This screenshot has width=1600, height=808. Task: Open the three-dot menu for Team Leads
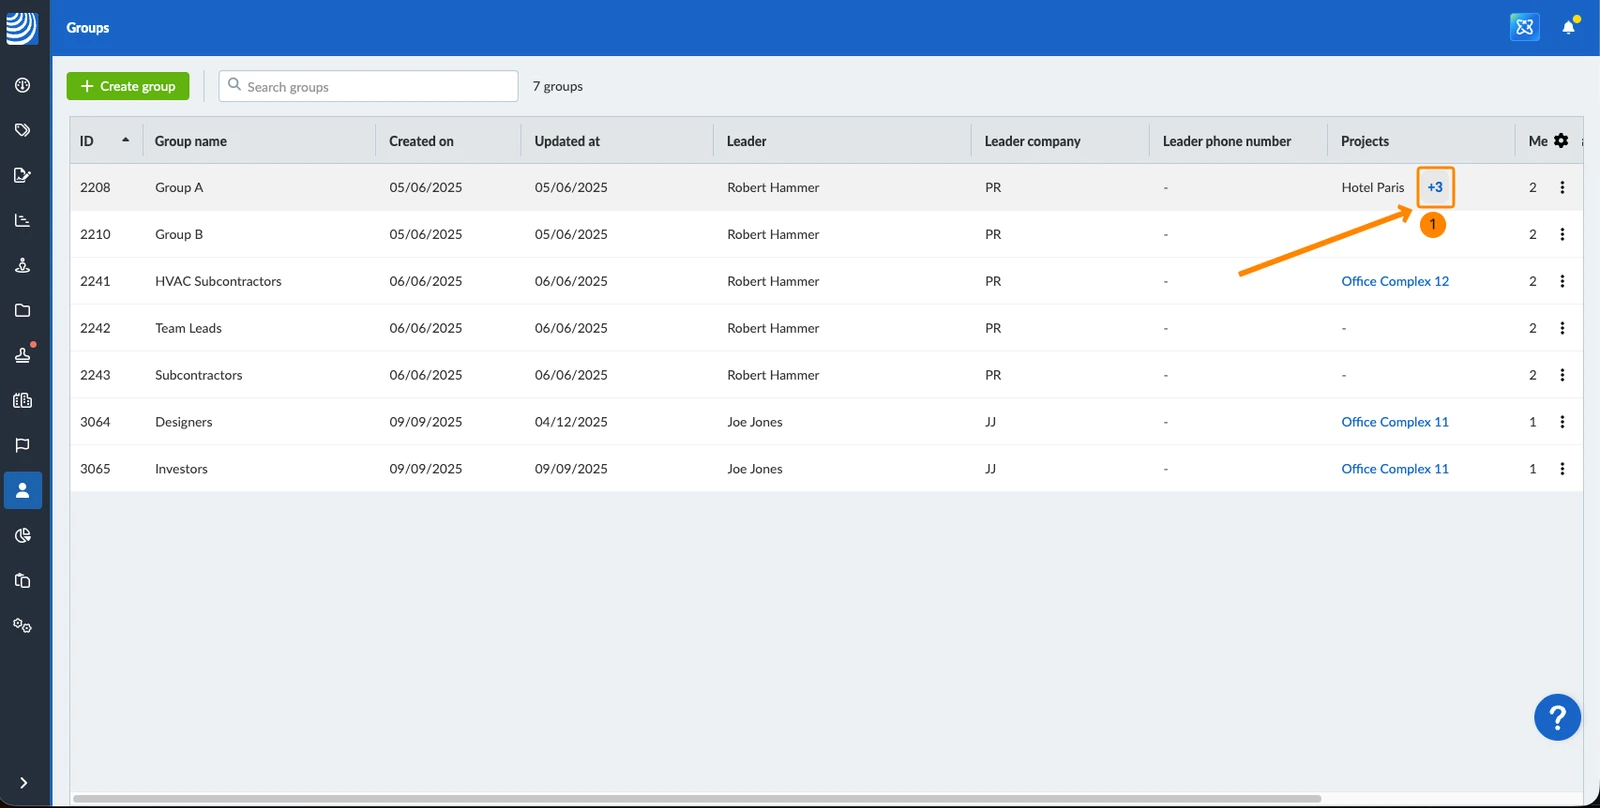click(1562, 328)
